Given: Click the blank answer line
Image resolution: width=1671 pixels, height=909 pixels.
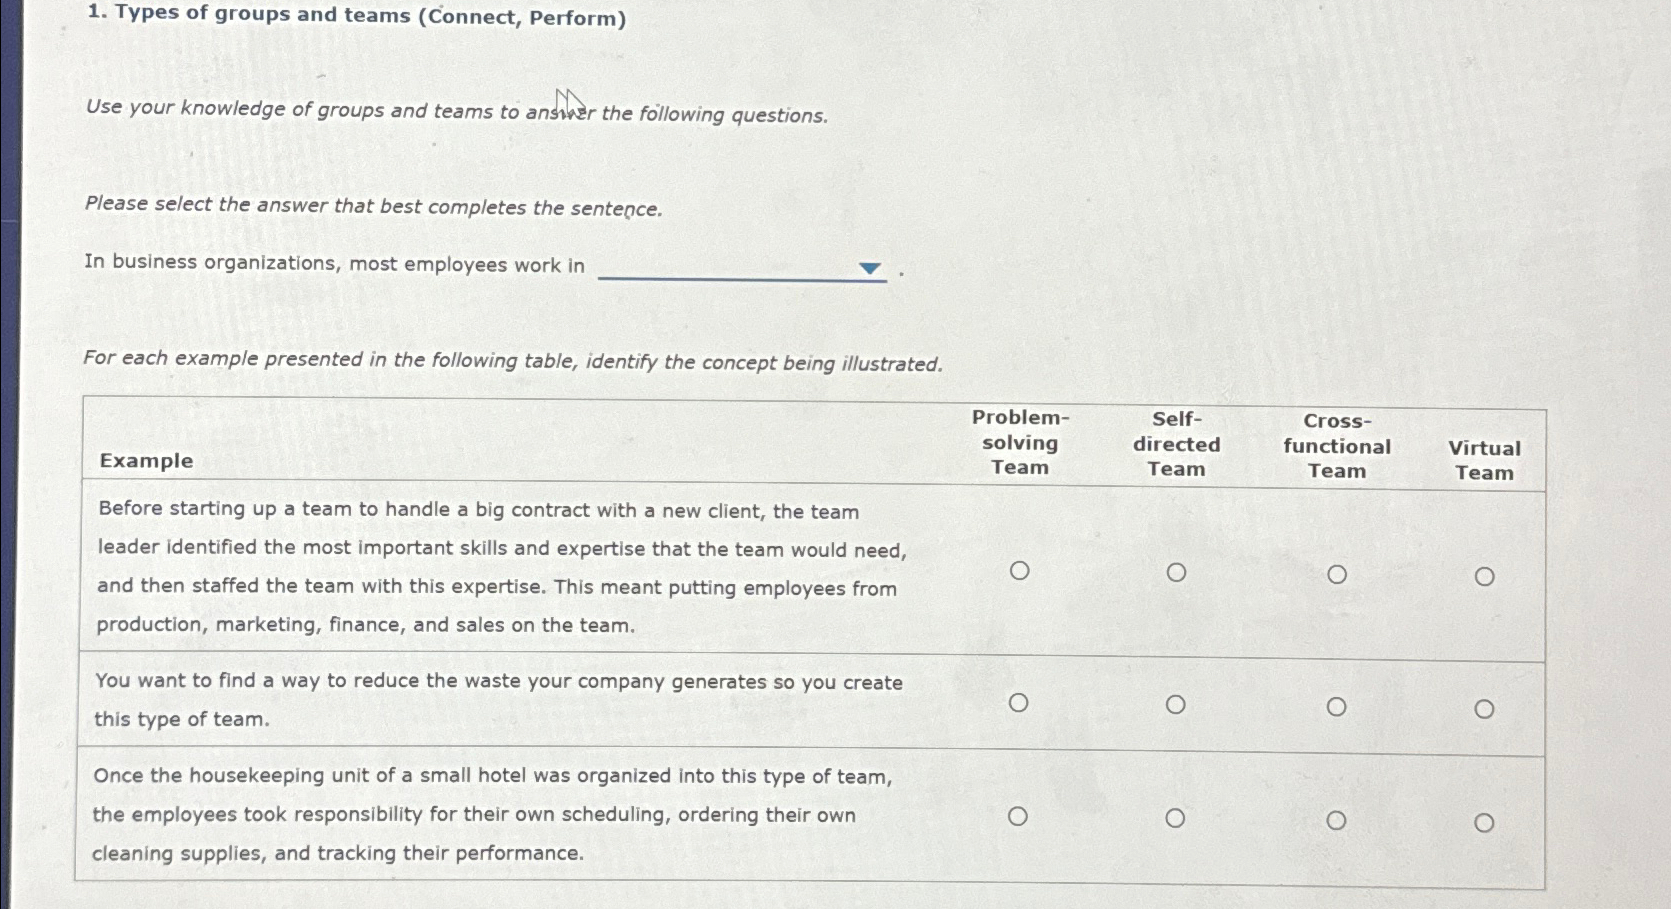Looking at the screenshot, I should (x=740, y=272).
